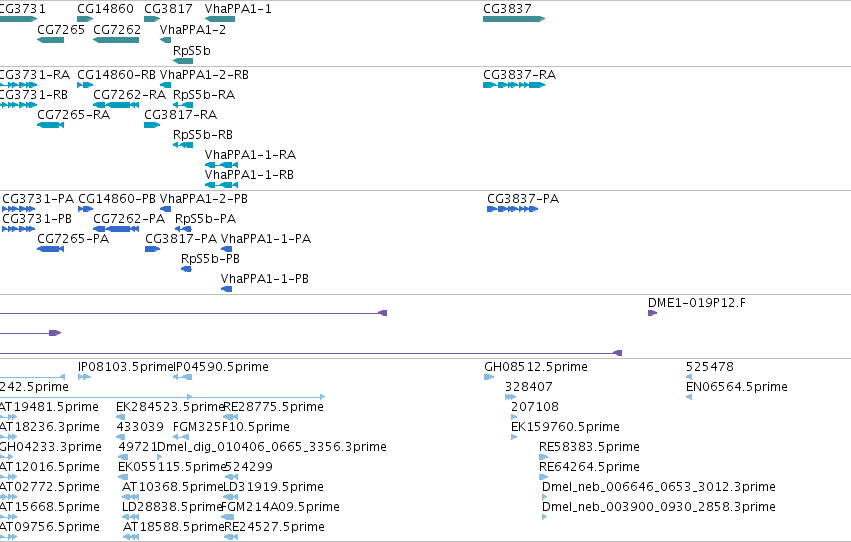
Task: Open the EK159760.5prime EST label
Action: [x=566, y=427]
